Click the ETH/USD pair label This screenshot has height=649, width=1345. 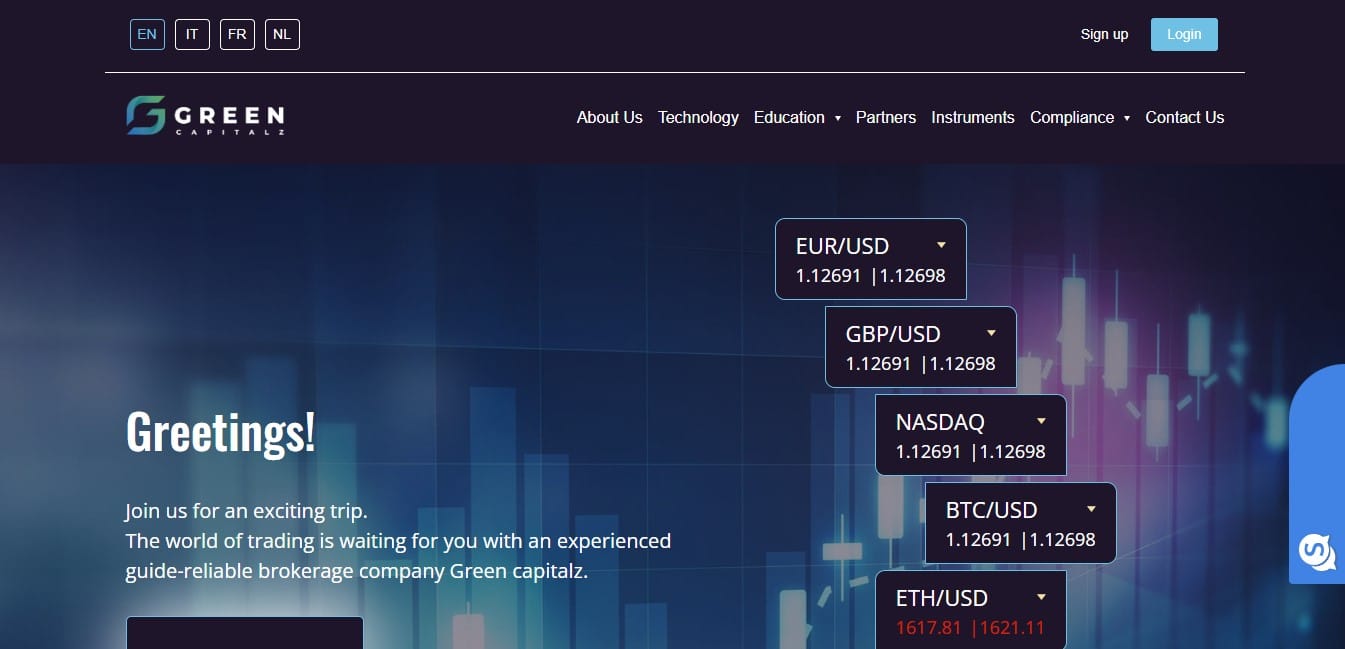[942, 598]
